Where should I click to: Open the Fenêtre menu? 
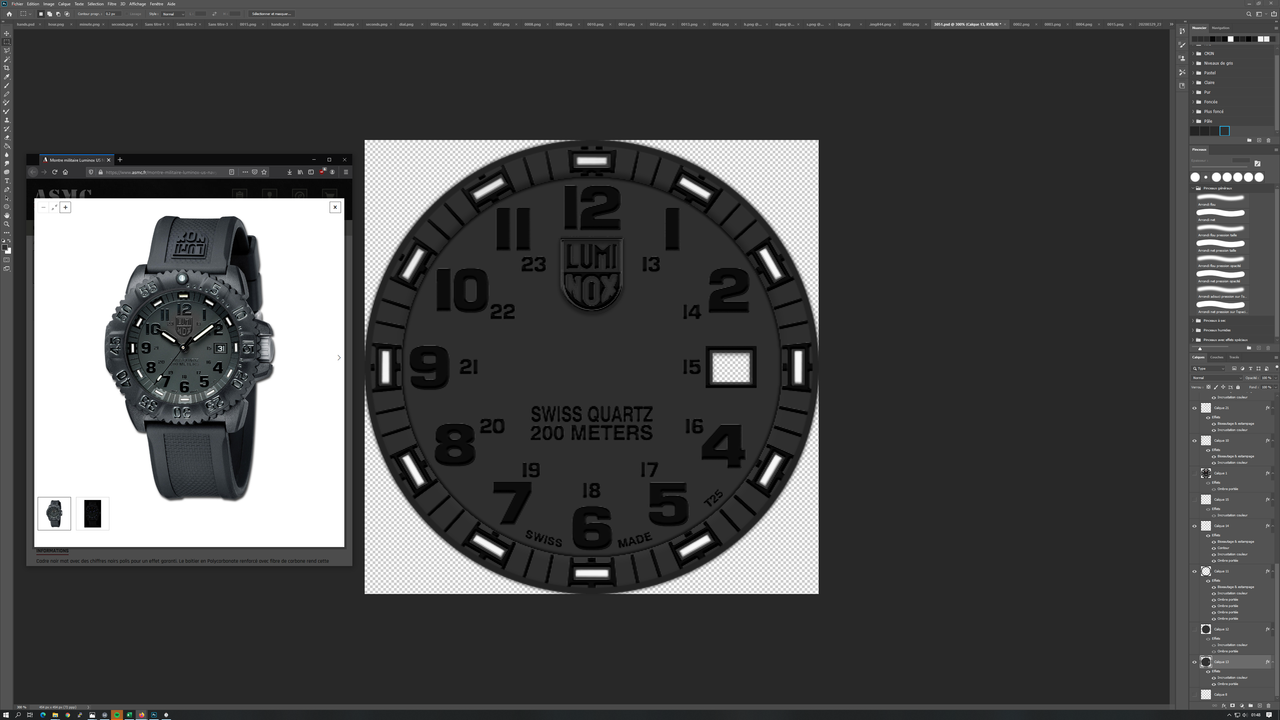click(x=157, y=4)
